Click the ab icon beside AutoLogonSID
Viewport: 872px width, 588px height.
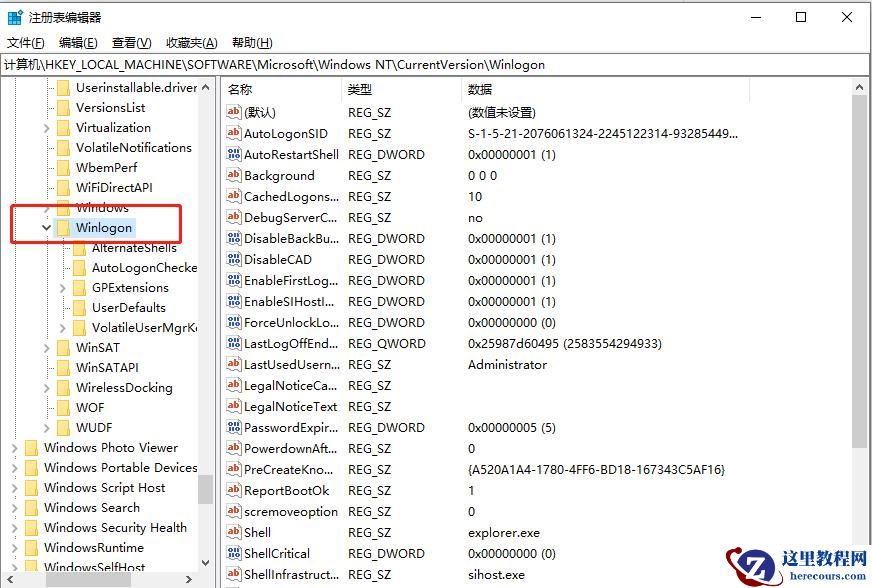233,133
